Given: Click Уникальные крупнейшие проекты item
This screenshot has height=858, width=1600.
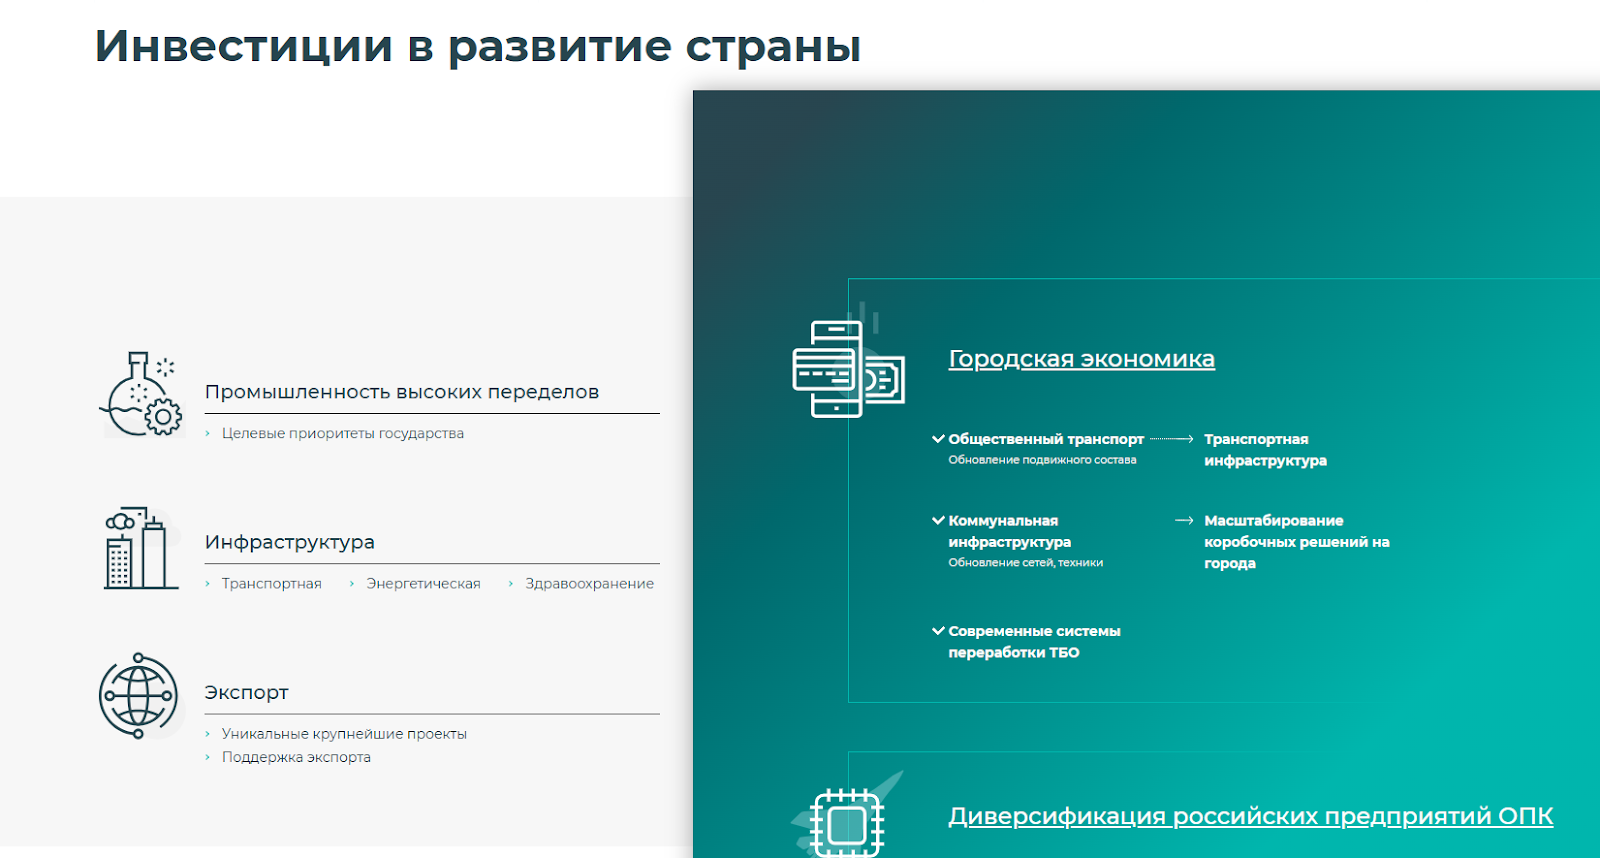Looking at the screenshot, I should (344, 734).
